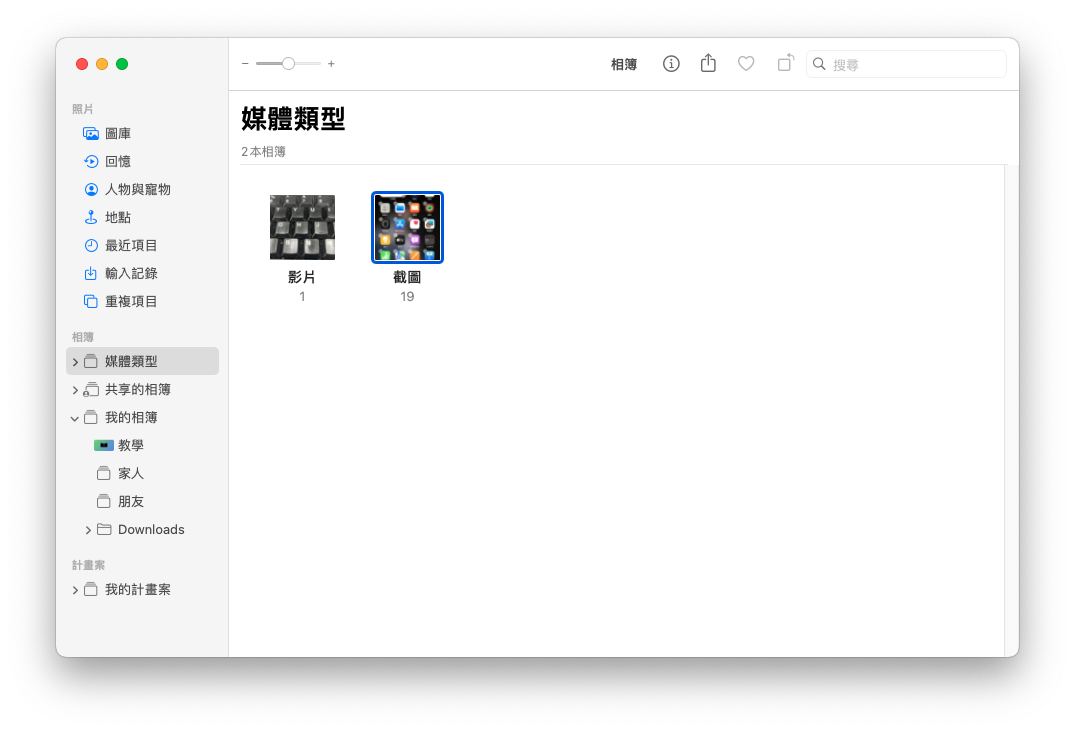Click the 搜尋 search field
This screenshot has height=731, width=1075.
click(x=906, y=64)
